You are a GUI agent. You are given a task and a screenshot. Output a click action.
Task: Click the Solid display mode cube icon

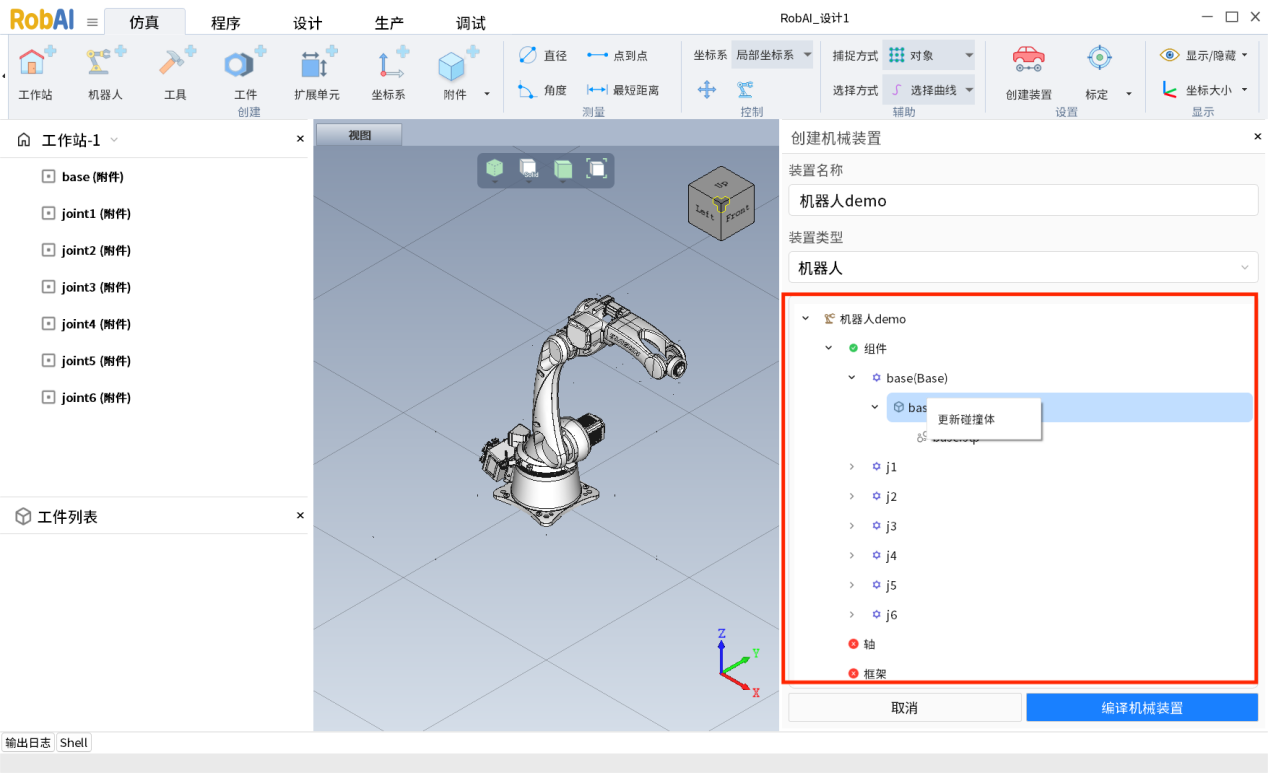[x=528, y=169]
